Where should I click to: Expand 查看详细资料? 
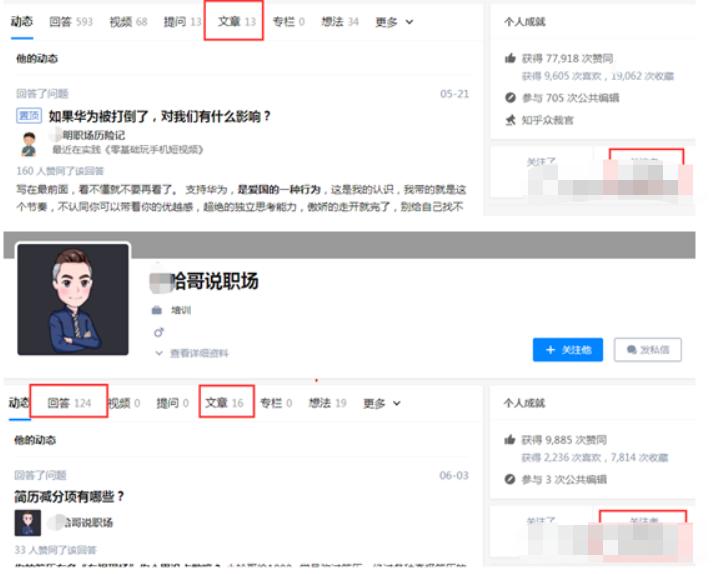pyautogui.click(x=192, y=353)
